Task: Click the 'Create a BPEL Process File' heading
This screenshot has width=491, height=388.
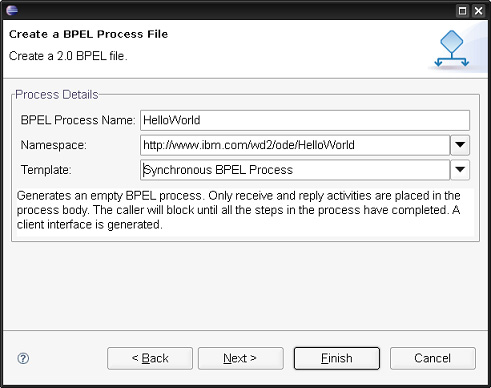Action: [89, 34]
